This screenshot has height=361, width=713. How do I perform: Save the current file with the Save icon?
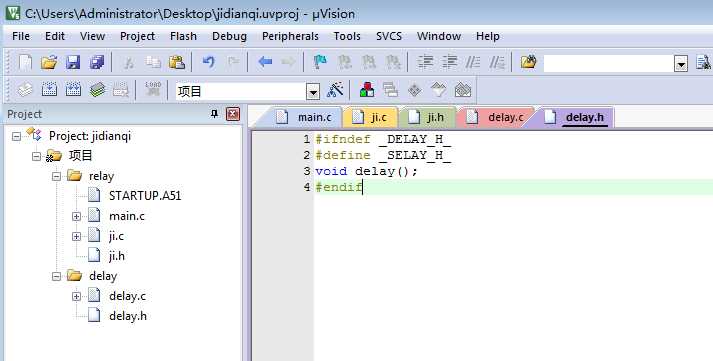pyautogui.click(x=73, y=62)
